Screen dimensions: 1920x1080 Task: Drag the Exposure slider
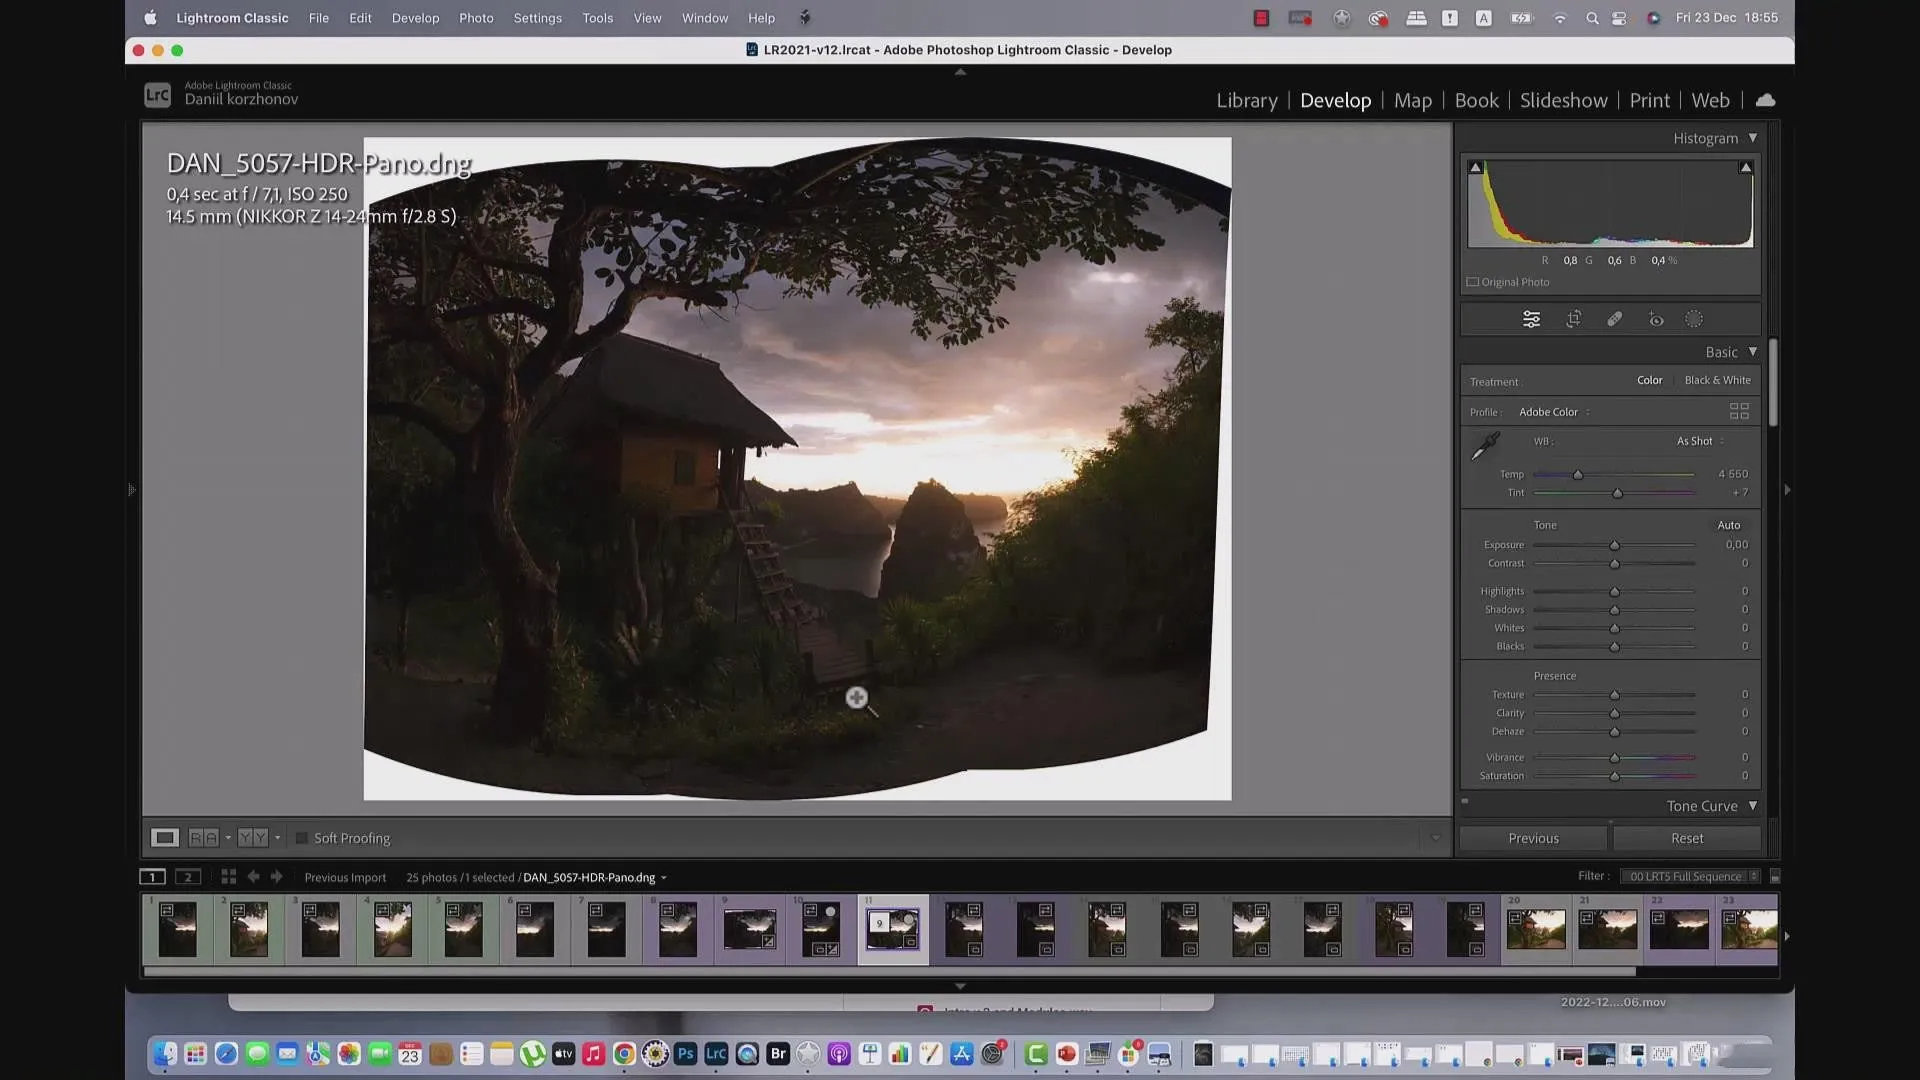tap(1613, 545)
